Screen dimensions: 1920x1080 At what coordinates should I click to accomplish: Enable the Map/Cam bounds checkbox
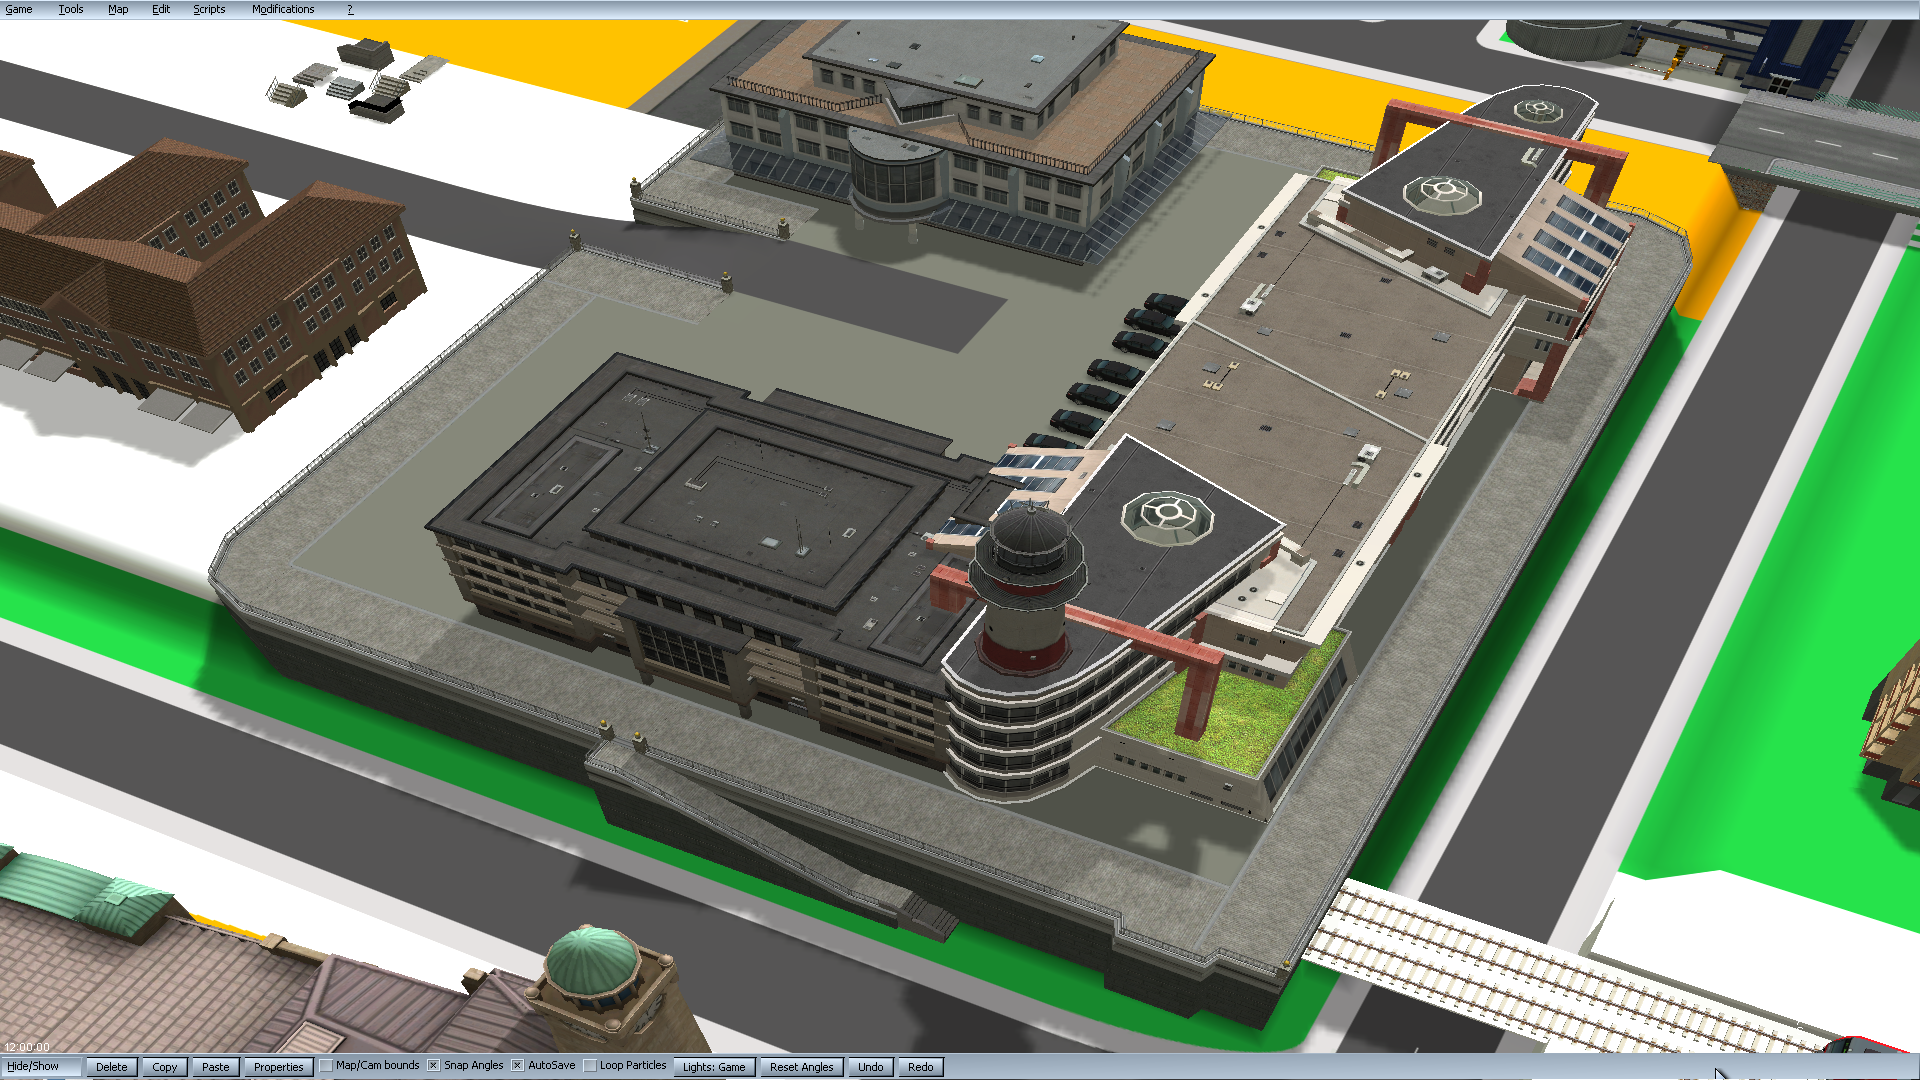pyautogui.click(x=327, y=1066)
